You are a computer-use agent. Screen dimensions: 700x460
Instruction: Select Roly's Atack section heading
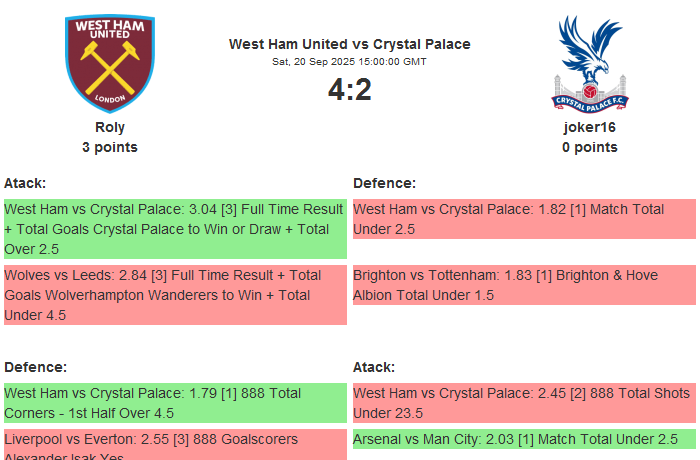coord(25,183)
